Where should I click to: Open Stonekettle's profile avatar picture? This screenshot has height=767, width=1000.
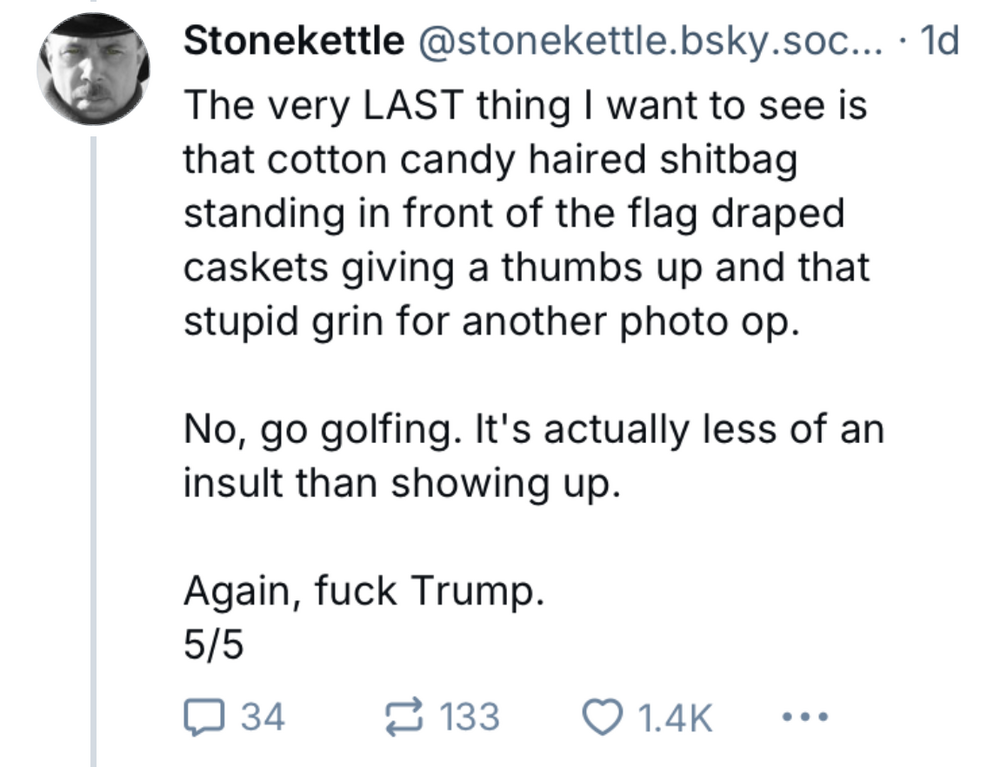[93, 70]
